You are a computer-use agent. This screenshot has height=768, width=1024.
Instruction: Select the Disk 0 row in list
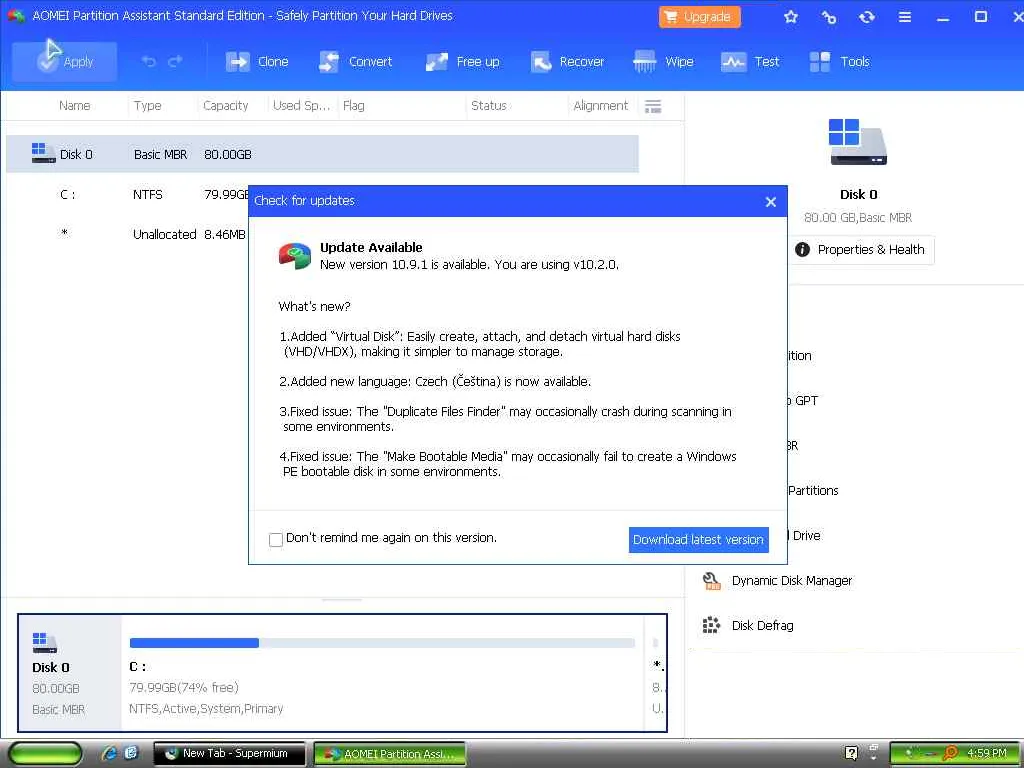point(322,154)
